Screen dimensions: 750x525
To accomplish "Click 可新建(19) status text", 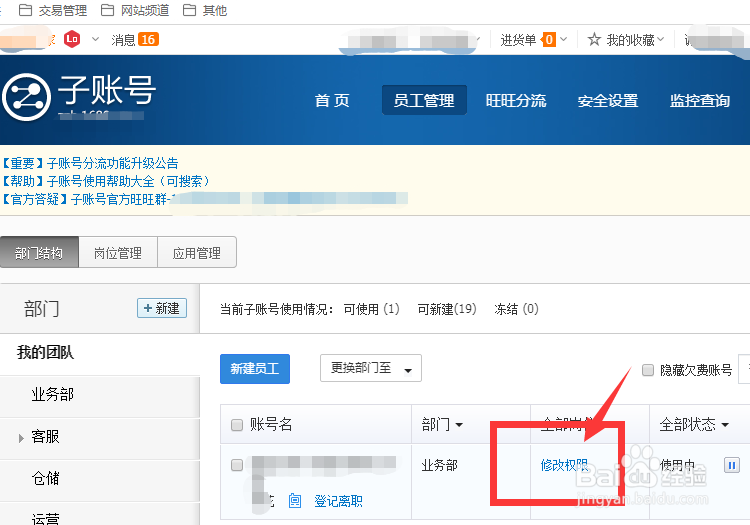I will click(x=447, y=309).
